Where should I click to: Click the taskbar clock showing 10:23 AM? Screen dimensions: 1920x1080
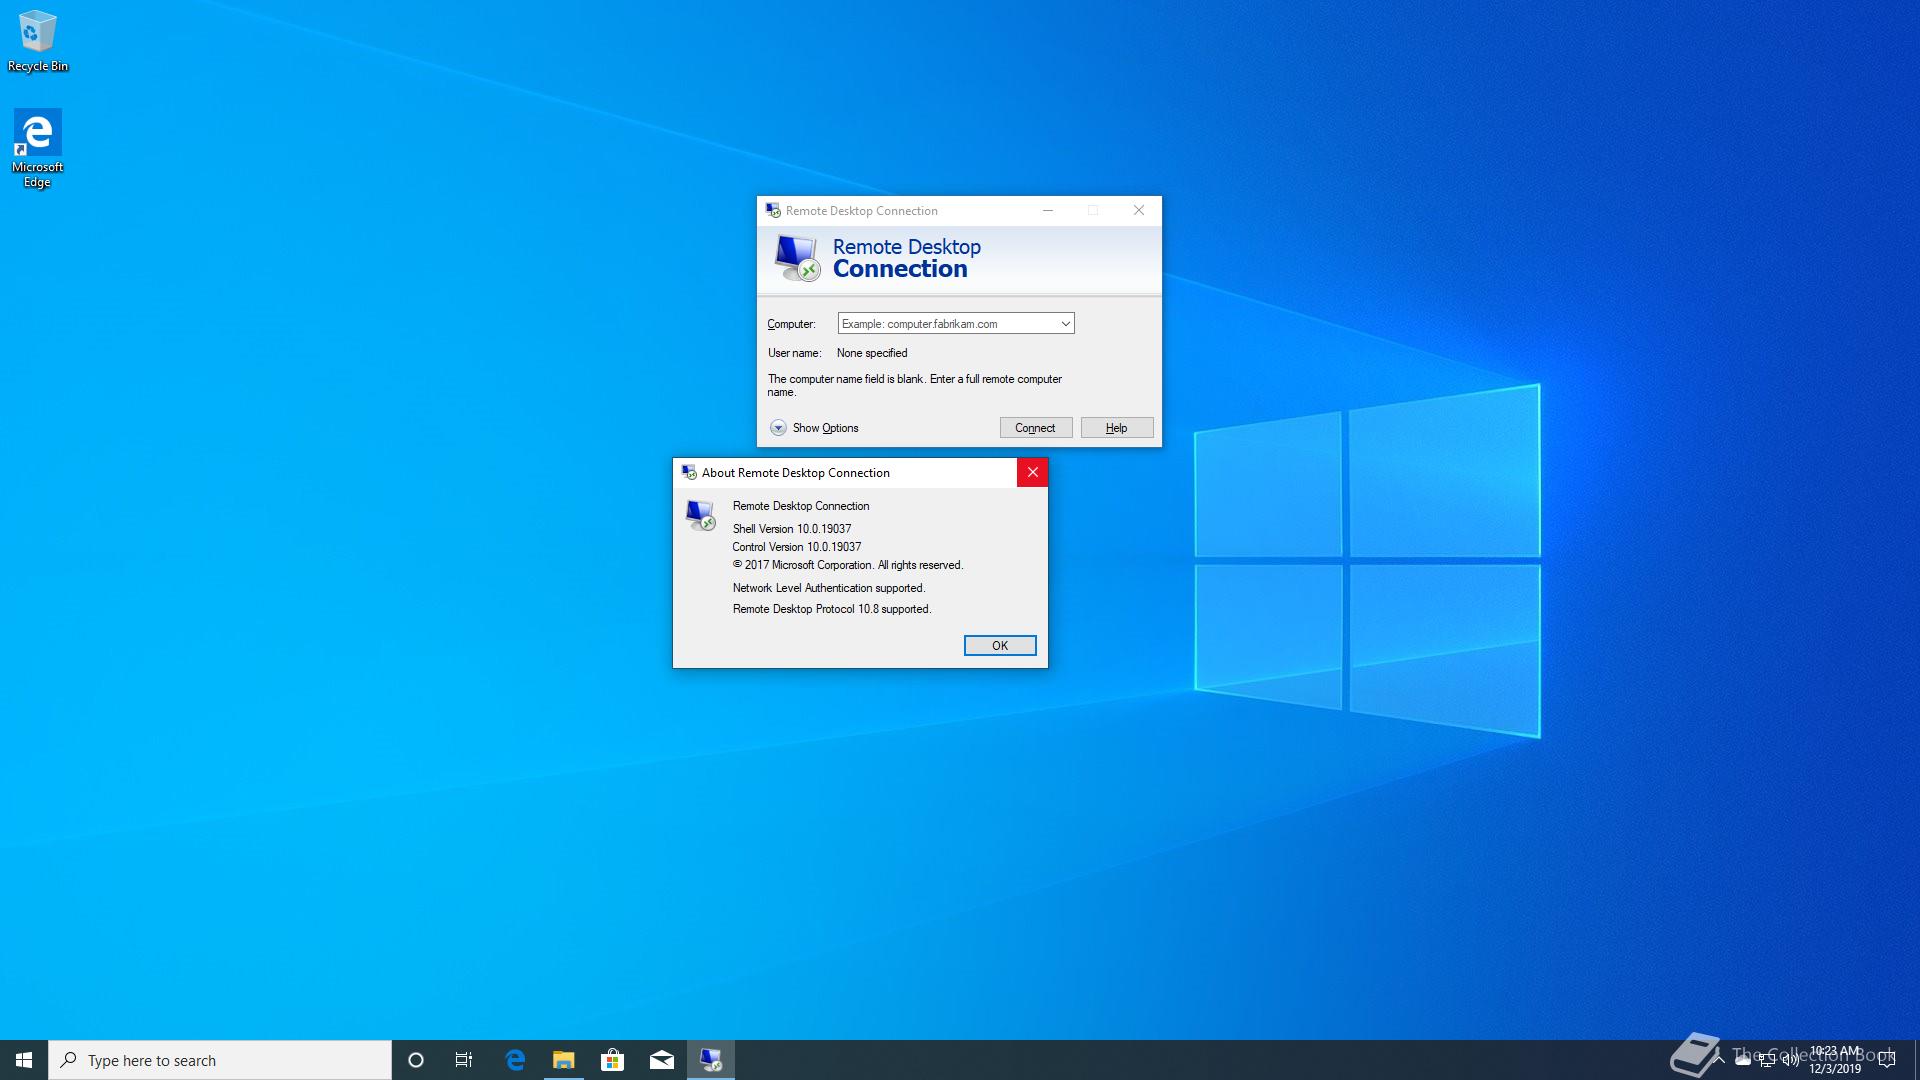[x=1835, y=1060]
